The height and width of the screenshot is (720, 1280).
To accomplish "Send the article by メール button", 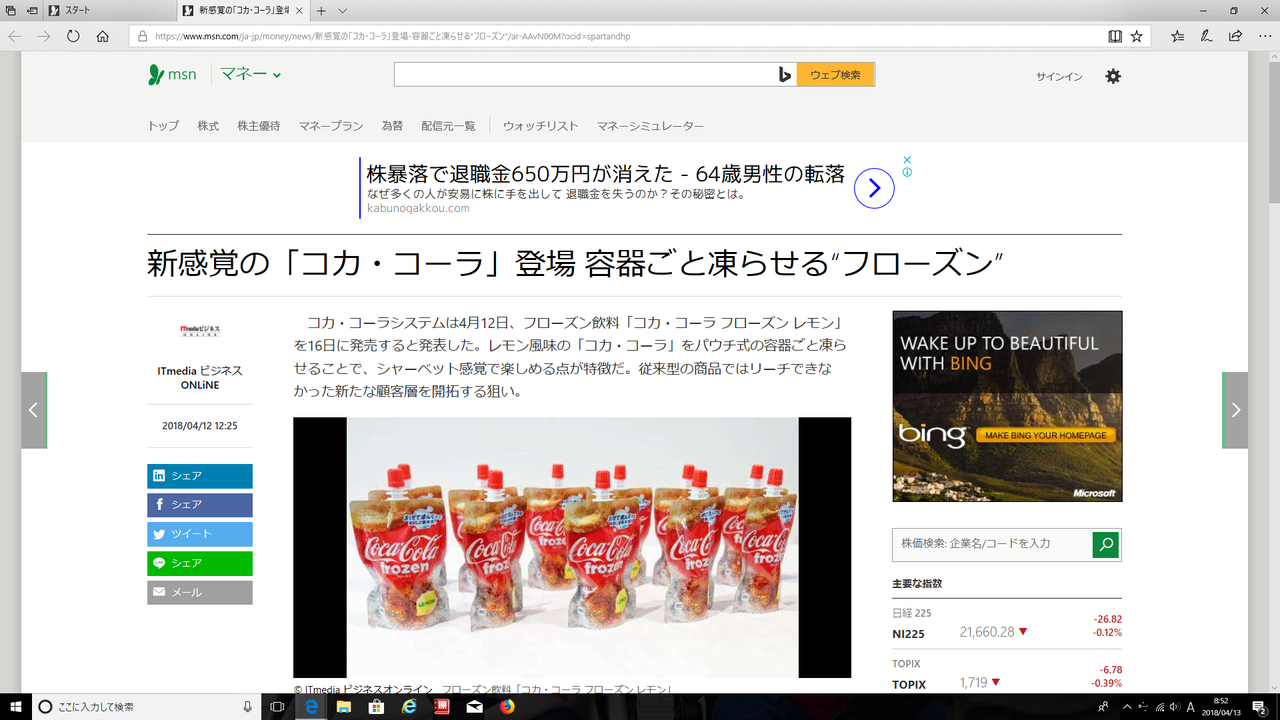I will point(200,592).
